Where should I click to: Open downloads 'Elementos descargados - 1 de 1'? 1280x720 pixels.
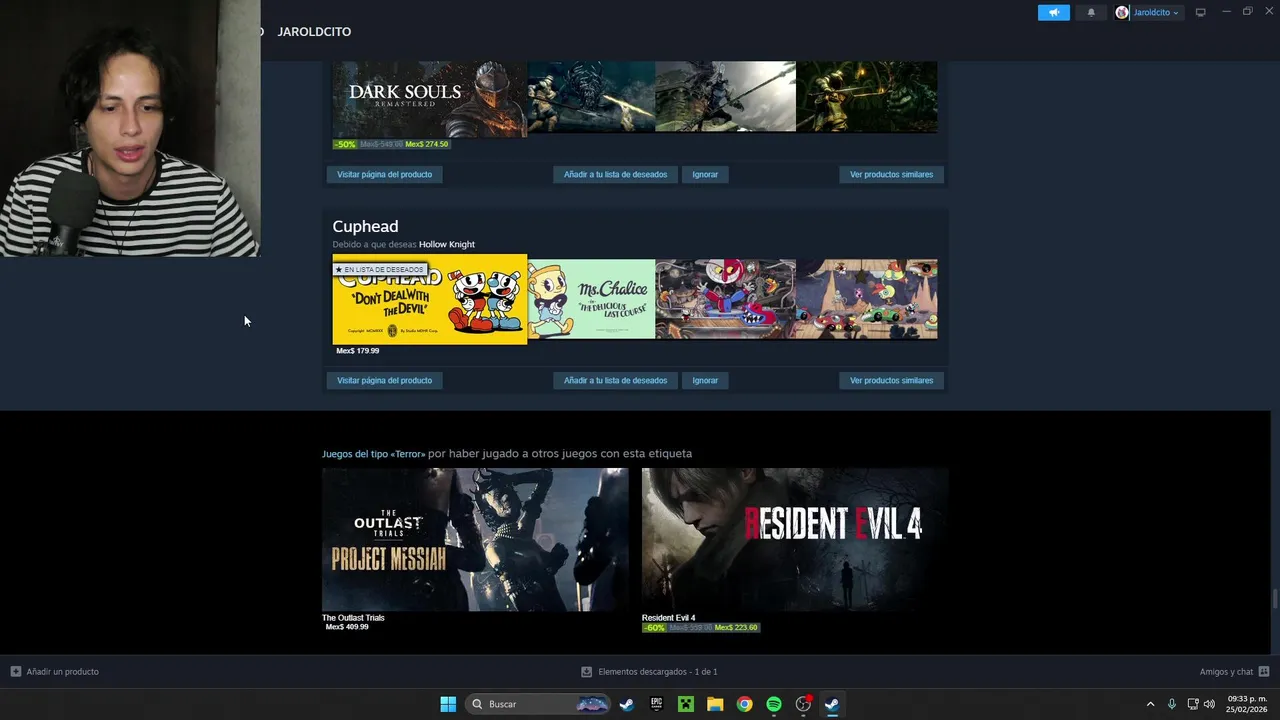[658, 672]
